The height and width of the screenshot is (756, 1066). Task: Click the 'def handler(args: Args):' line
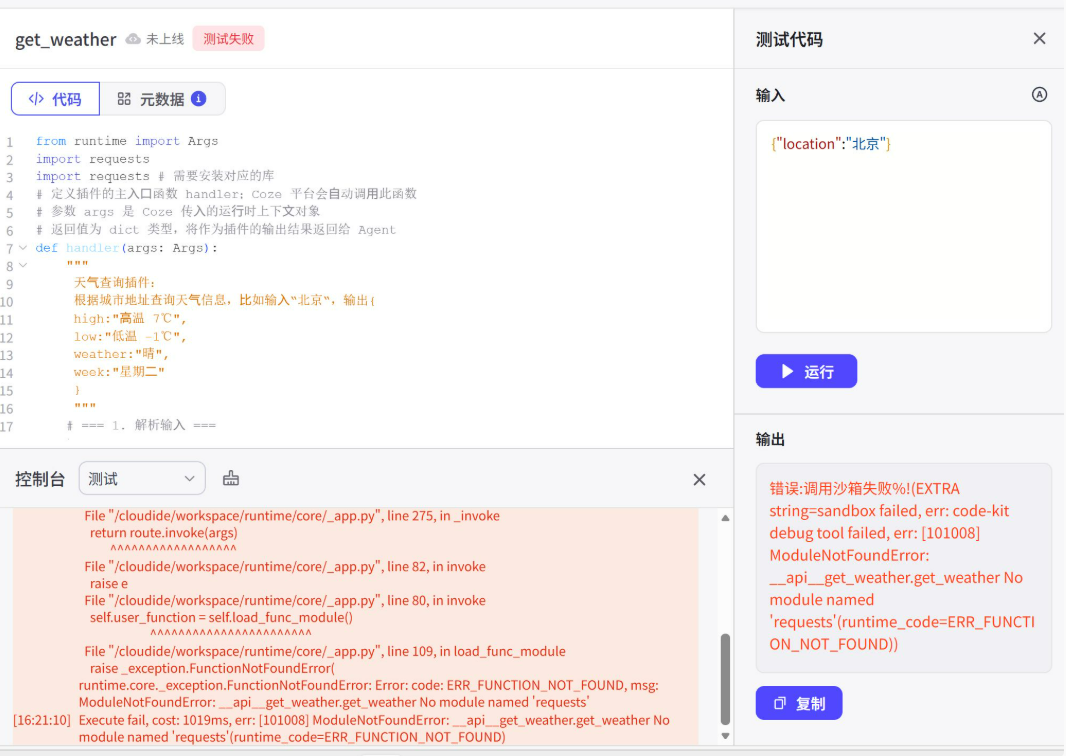[x=126, y=248]
